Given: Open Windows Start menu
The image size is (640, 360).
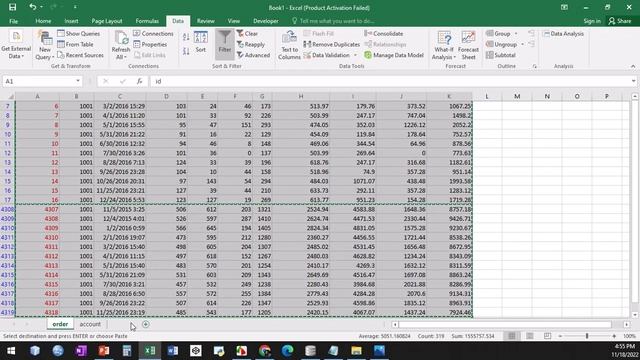Looking at the screenshot, I should point(11,351).
